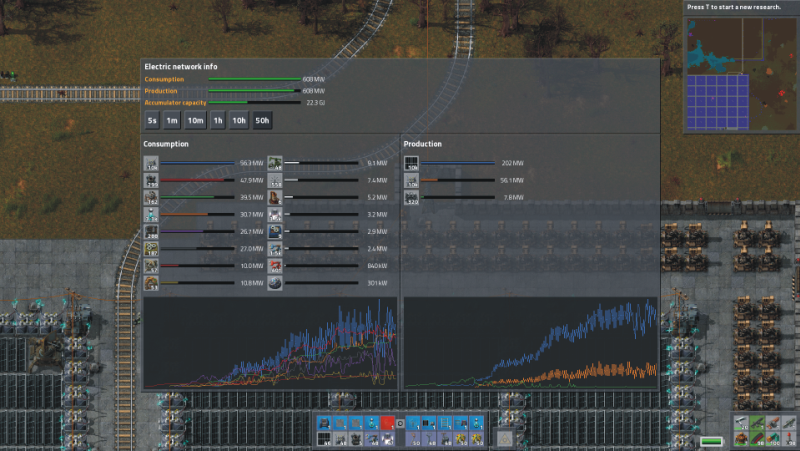Click the Accumulator capacity progress bar
800x451 pixels.
(254, 102)
